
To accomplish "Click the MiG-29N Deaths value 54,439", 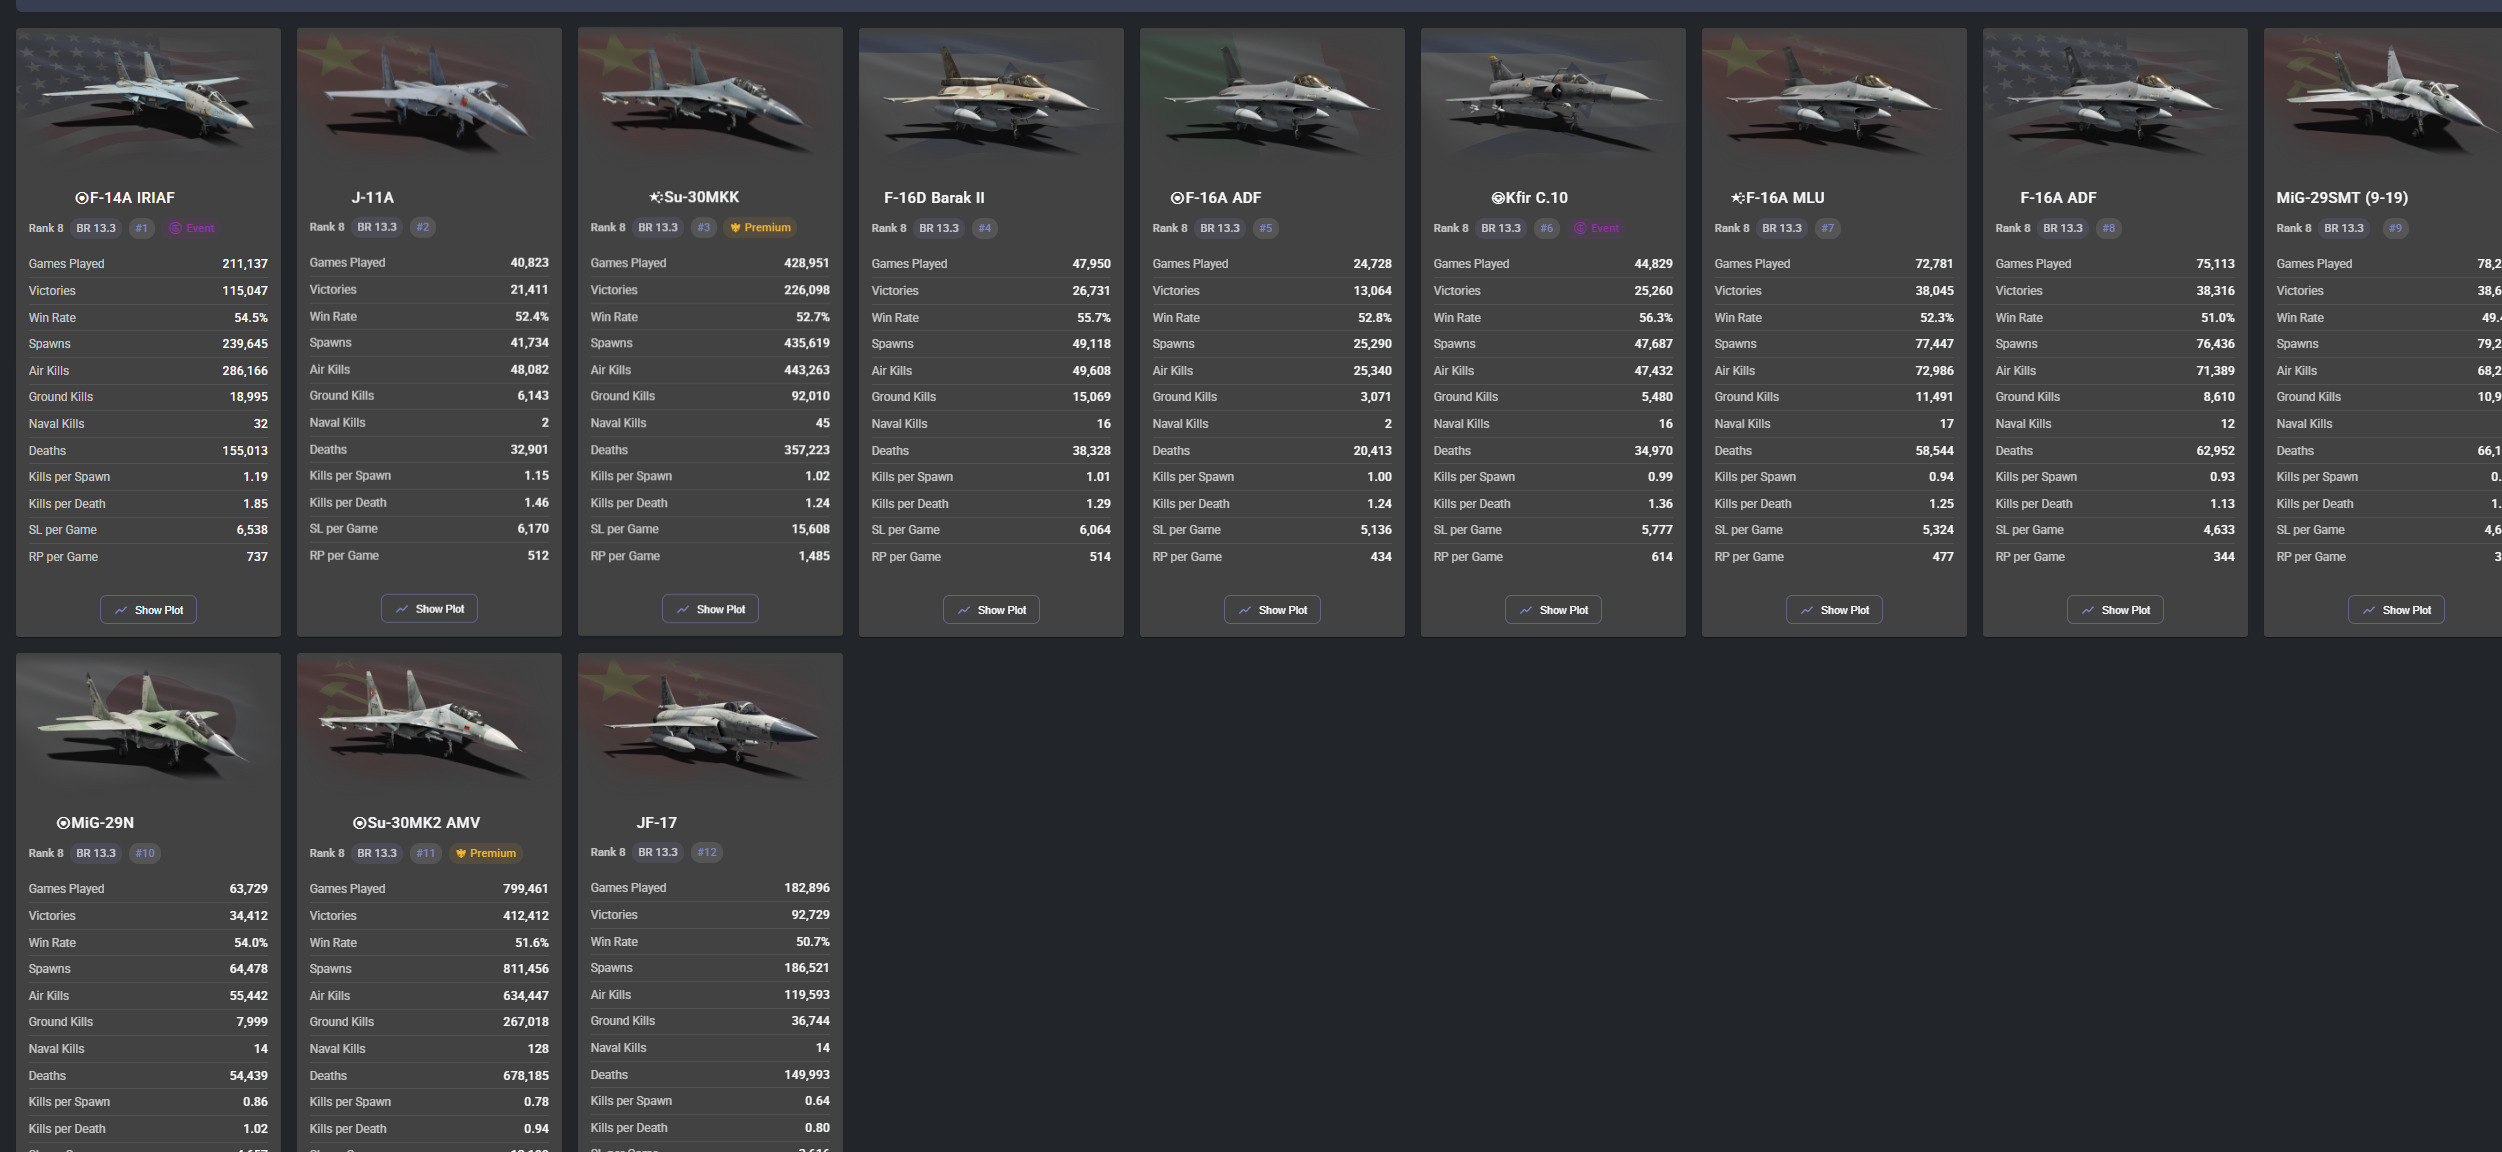I will [249, 1076].
